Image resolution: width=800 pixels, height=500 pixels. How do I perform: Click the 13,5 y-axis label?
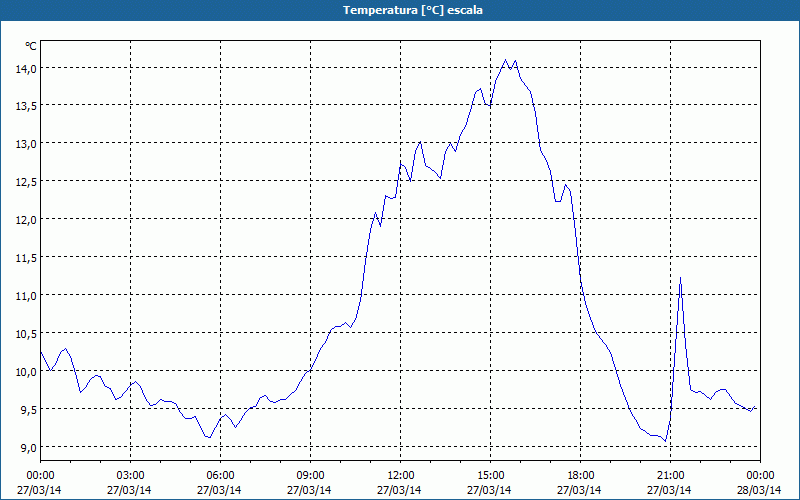coord(26,106)
